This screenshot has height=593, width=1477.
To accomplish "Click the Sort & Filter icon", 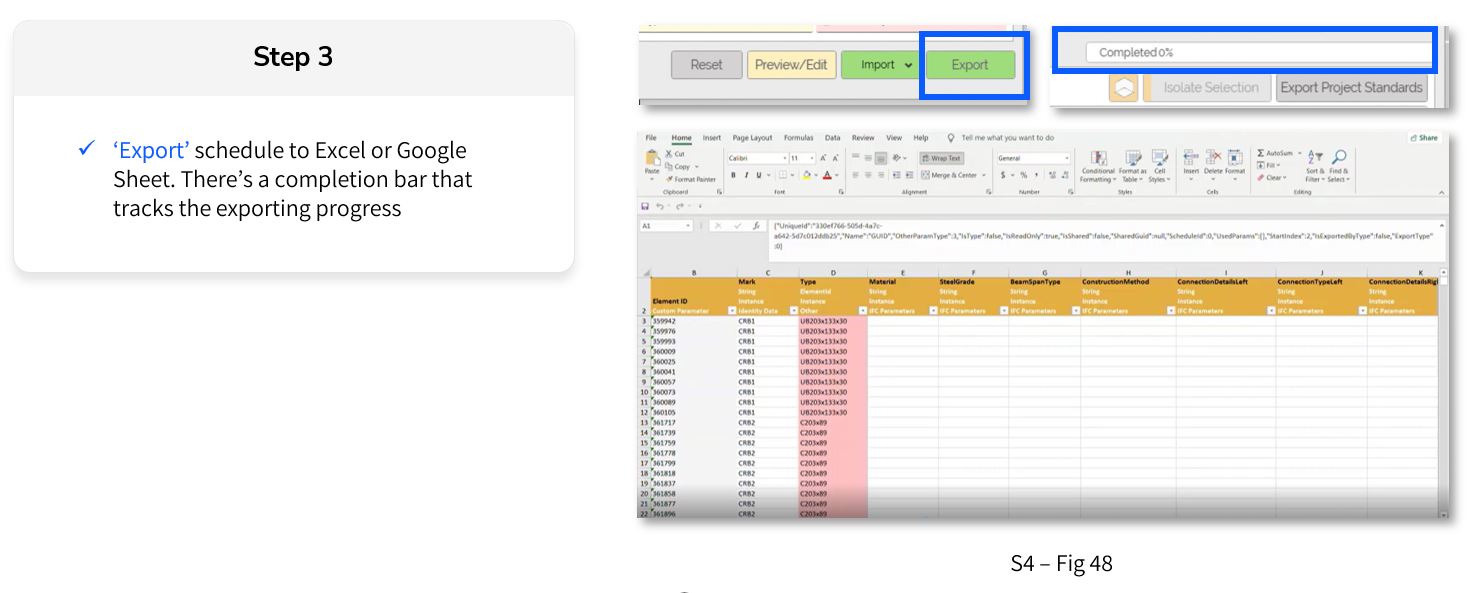I will (x=1315, y=158).
